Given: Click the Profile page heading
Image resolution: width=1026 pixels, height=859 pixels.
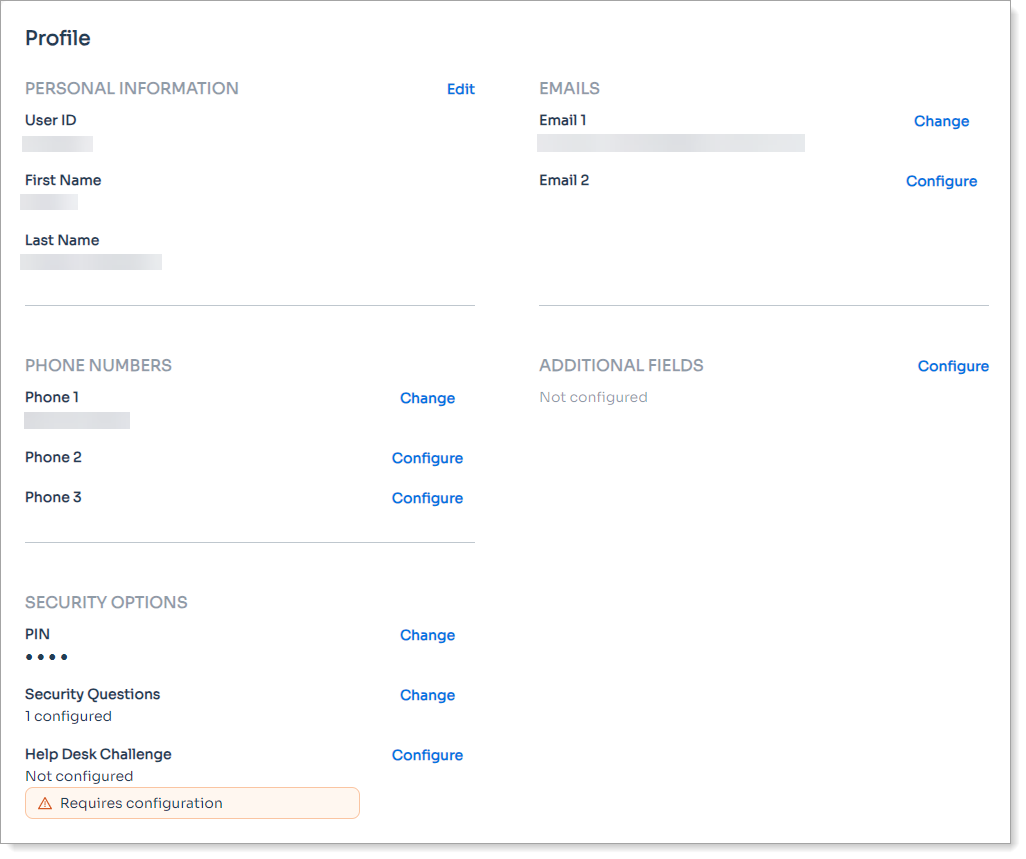Looking at the screenshot, I should coord(58,38).
